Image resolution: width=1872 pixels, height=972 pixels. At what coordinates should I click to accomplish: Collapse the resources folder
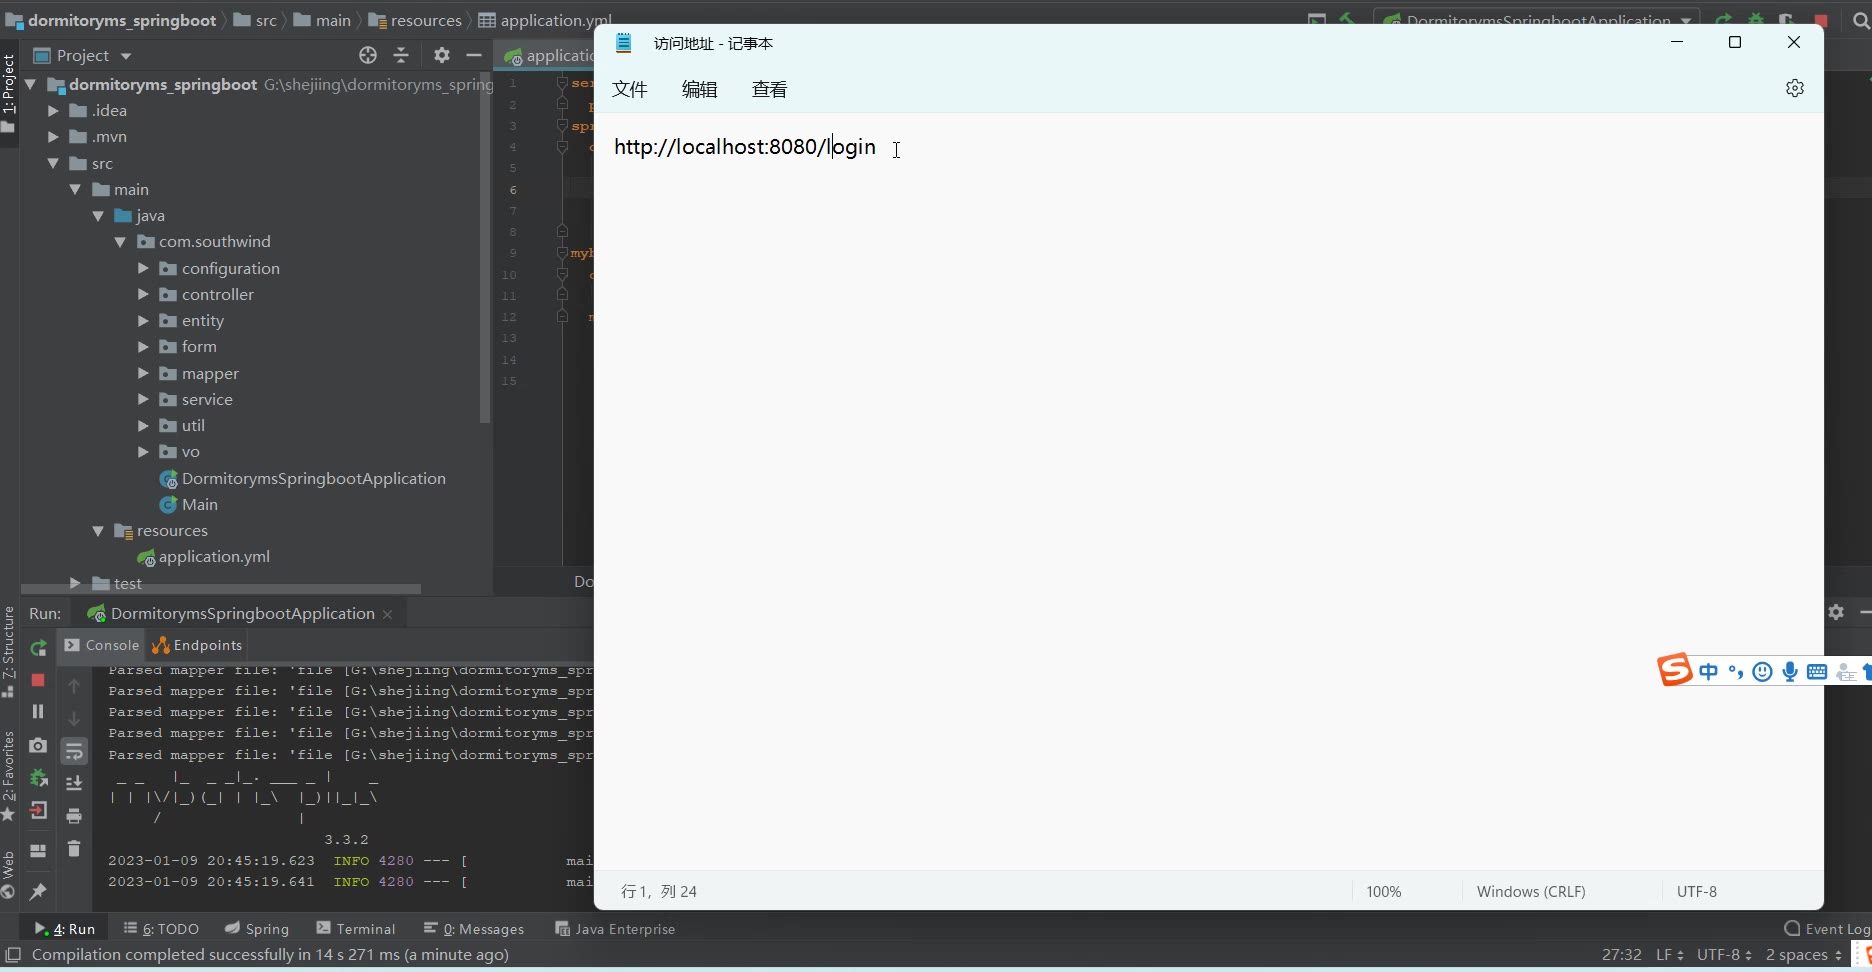[x=98, y=531]
